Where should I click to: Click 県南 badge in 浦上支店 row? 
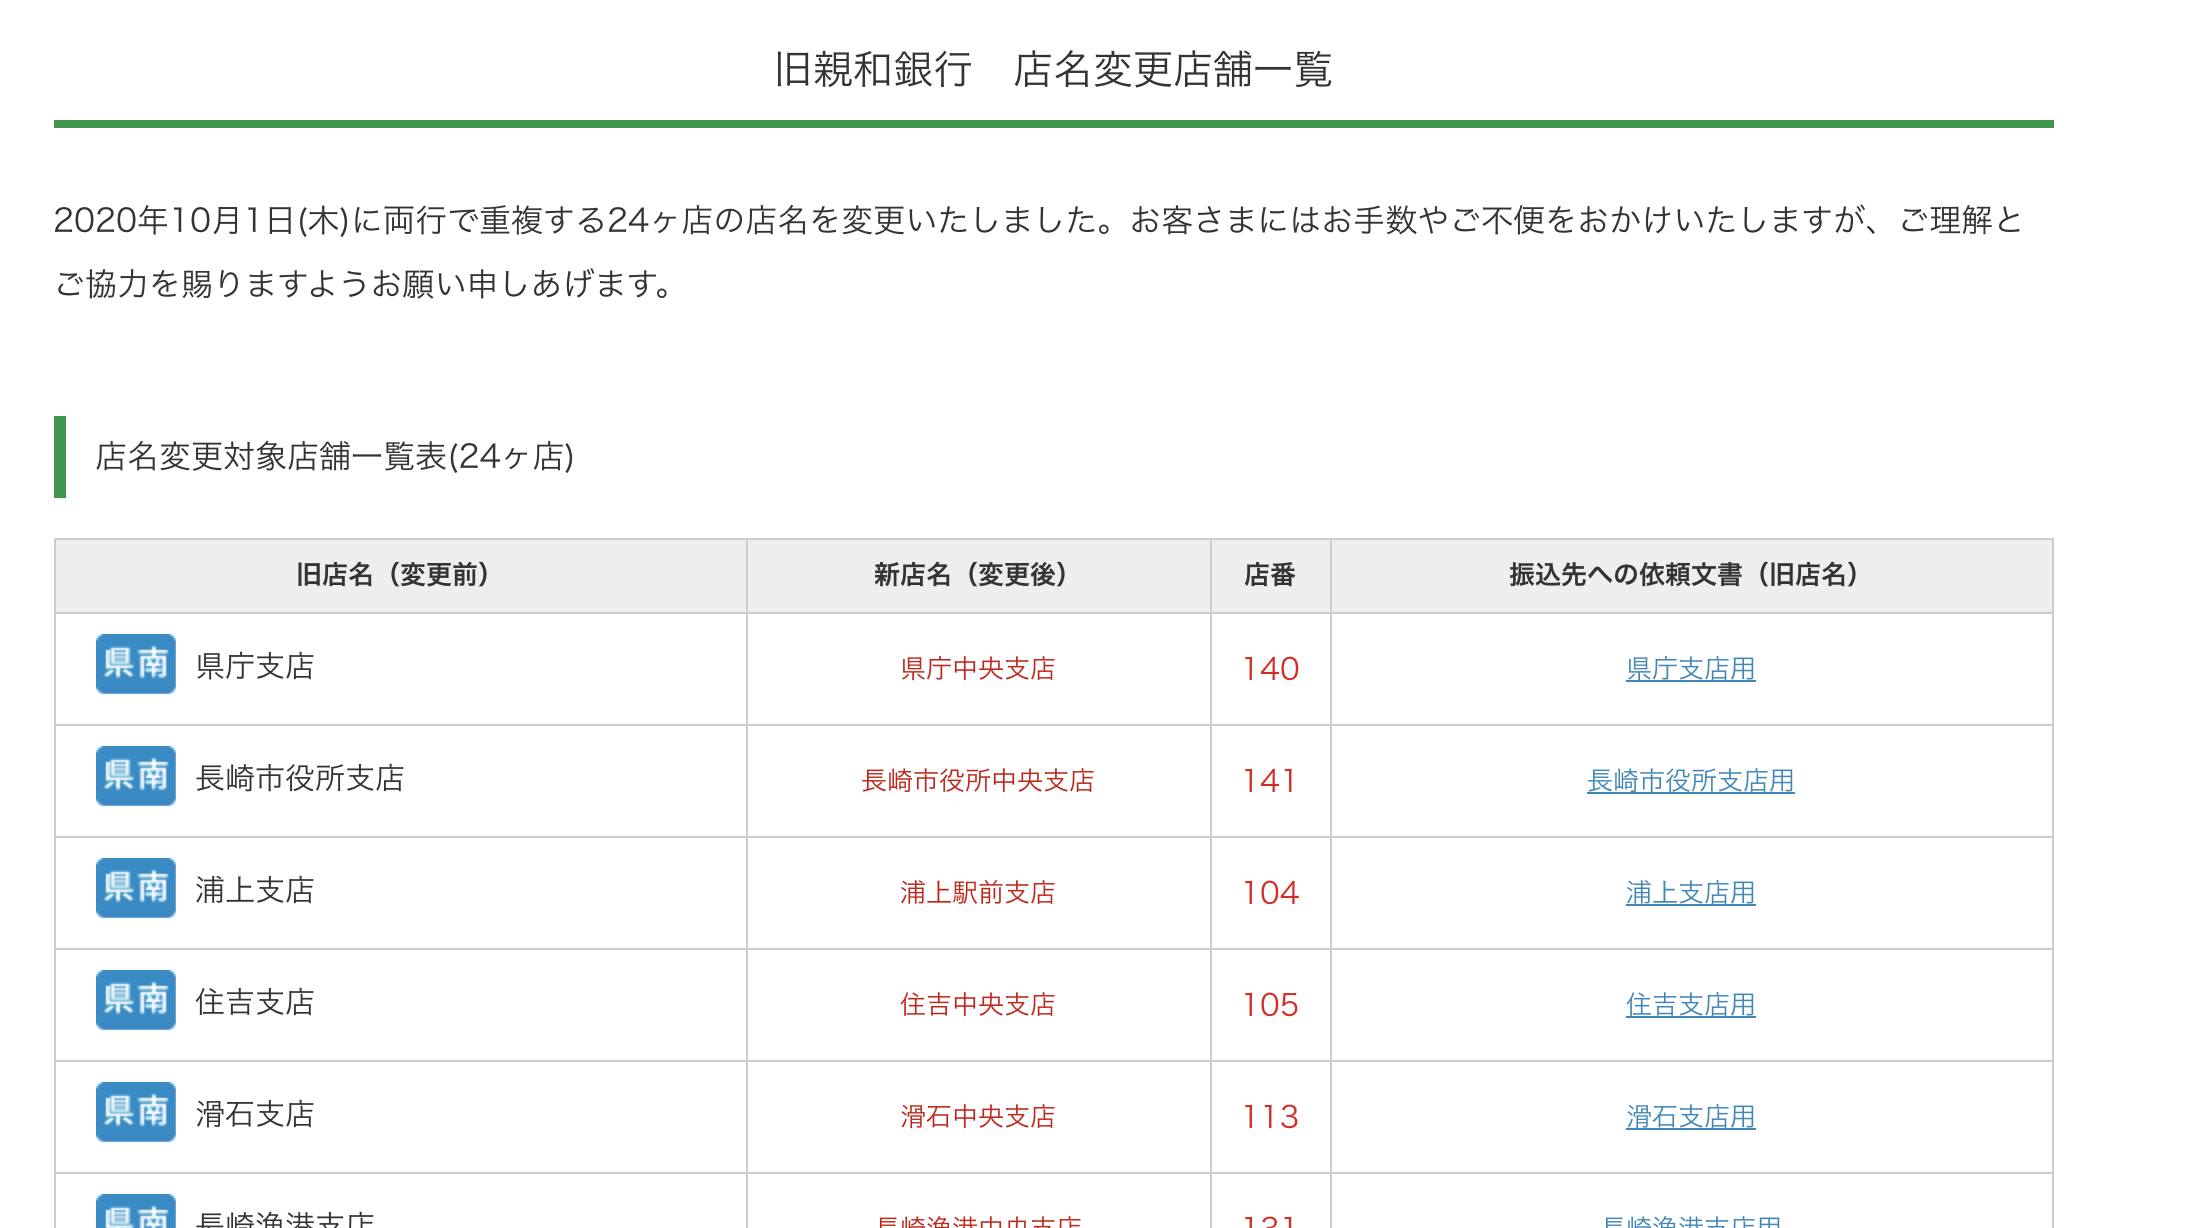coord(135,888)
